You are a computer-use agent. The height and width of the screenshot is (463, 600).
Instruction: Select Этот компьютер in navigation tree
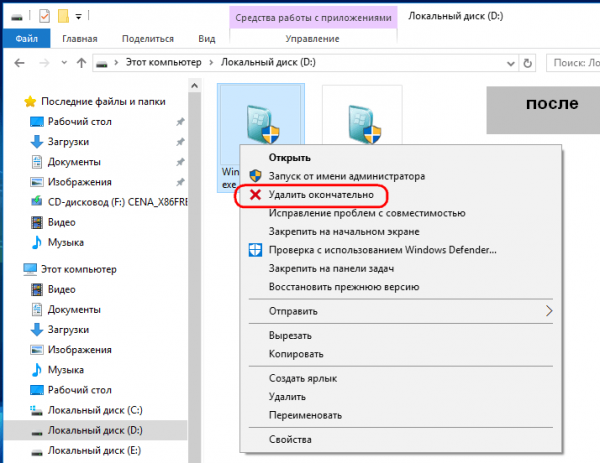(78, 269)
